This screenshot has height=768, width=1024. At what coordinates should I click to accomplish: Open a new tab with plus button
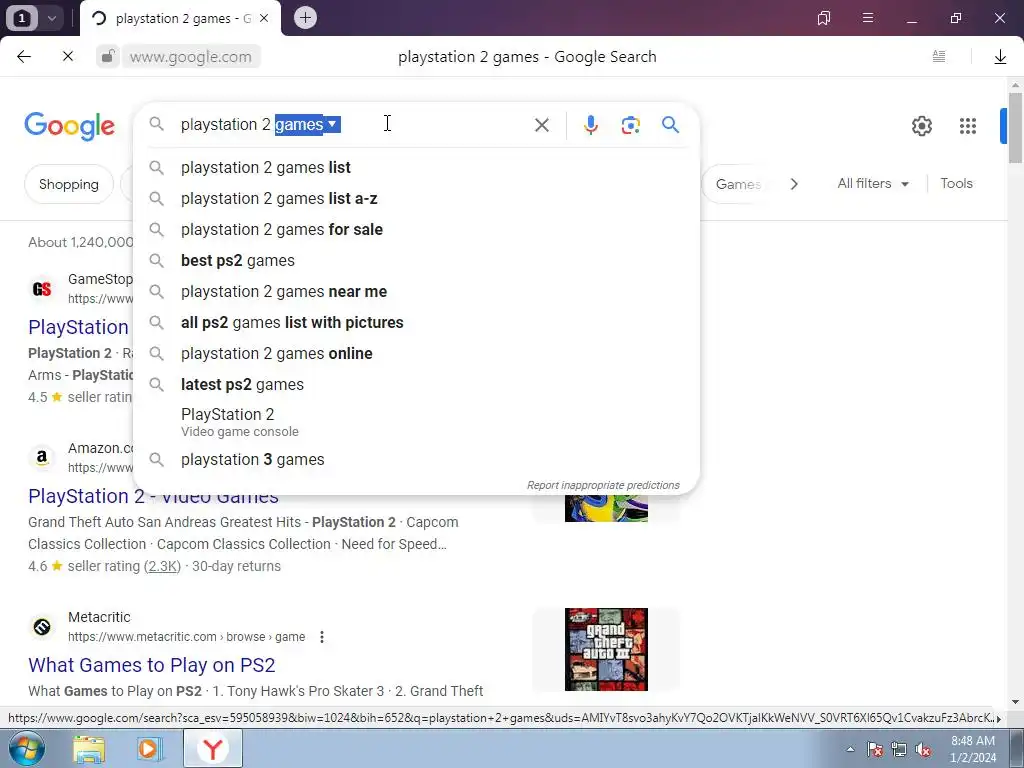pos(305,18)
